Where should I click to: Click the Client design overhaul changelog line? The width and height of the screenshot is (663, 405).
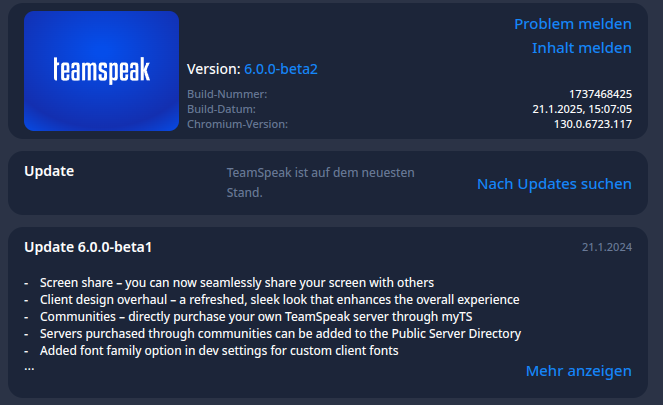click(279, 299)
